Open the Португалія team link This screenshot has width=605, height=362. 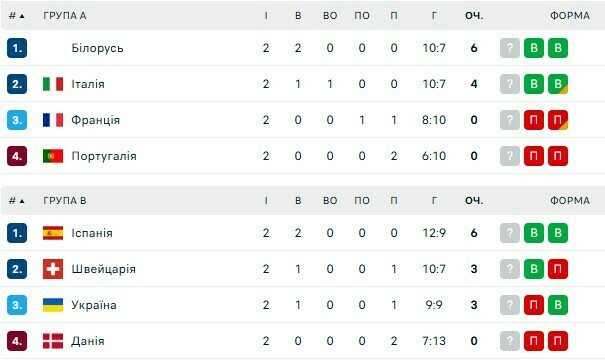(x=104, y=156)
